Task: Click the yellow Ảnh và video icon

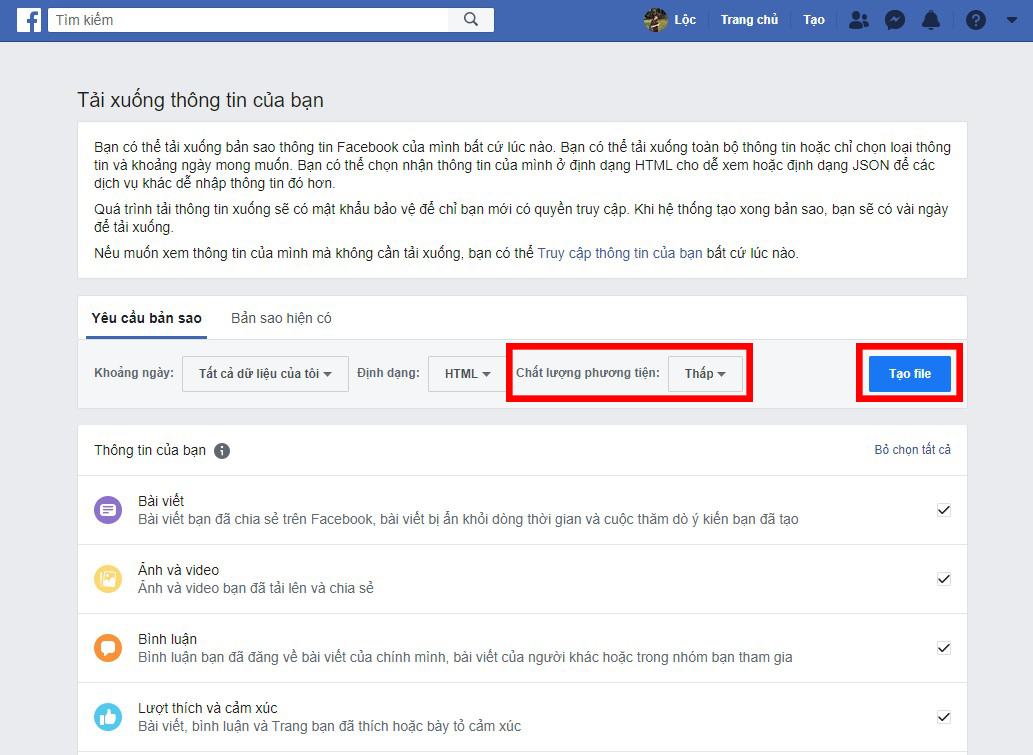Action: [x=108, y=579]
